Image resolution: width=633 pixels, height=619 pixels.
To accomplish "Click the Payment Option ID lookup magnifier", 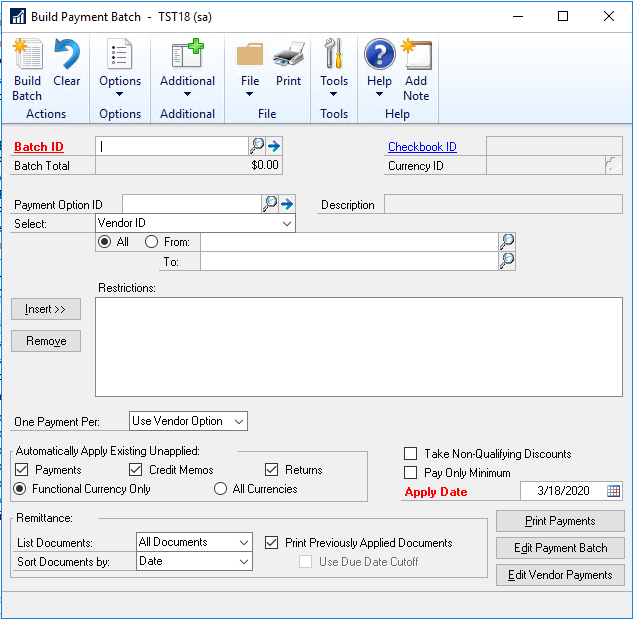I will 270,204.
